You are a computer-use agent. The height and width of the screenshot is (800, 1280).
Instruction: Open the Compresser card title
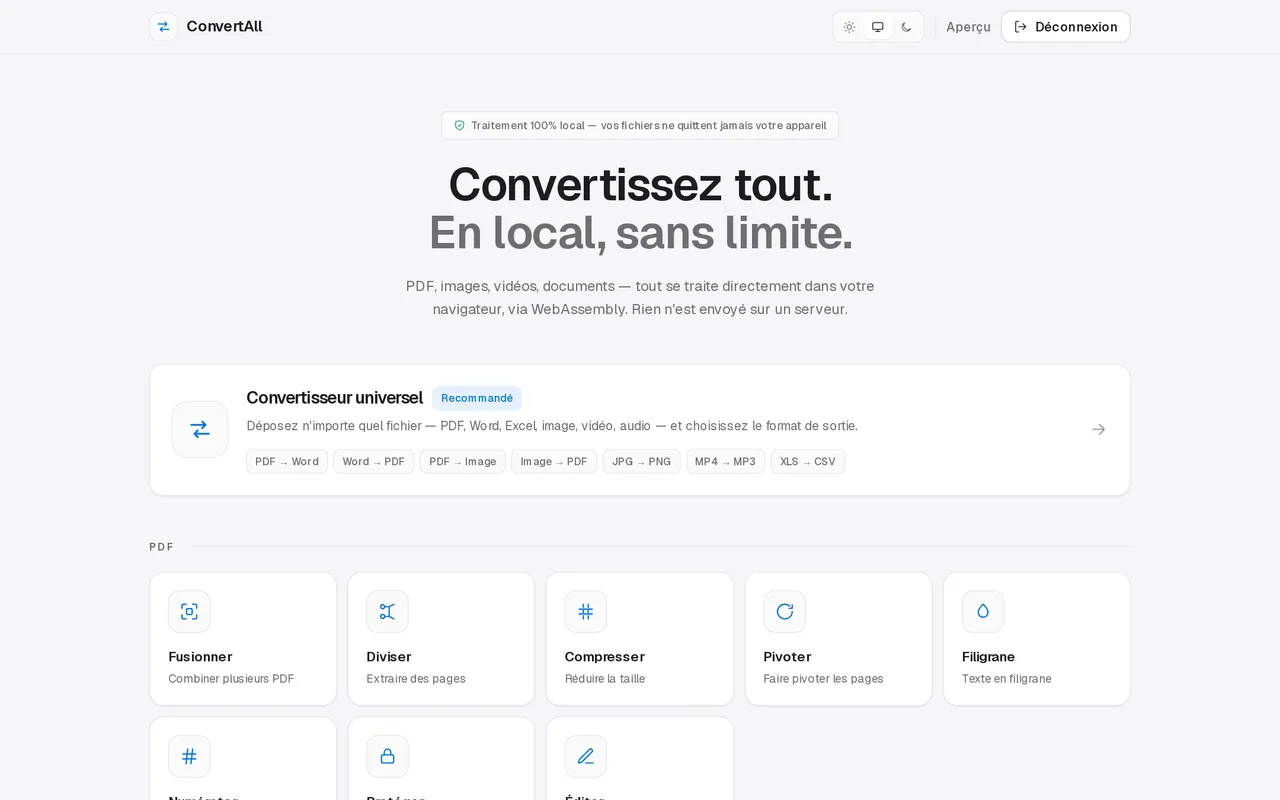pyautogui.click(x=605, y=657)
